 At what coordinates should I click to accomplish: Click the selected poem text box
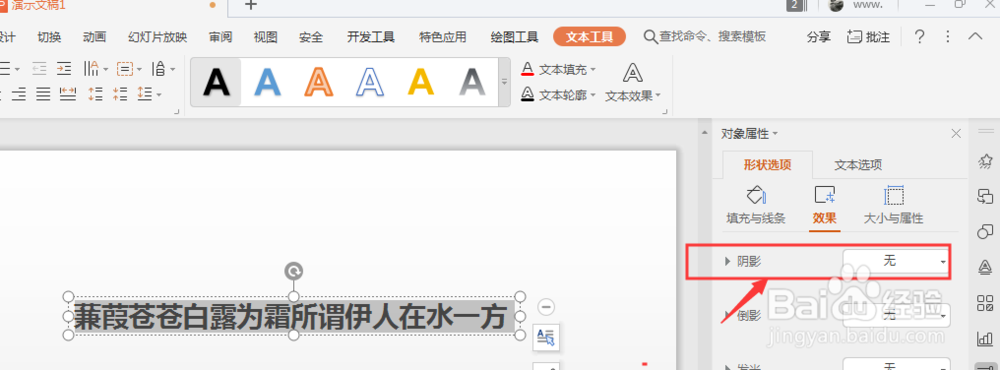point(293,316)
